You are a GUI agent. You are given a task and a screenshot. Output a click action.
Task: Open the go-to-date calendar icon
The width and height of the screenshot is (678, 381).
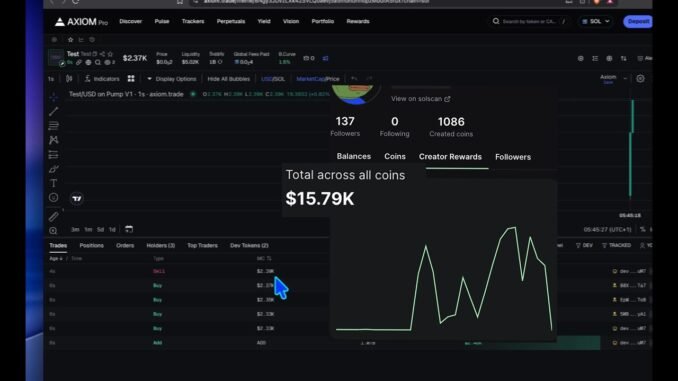tap(129, 229)
